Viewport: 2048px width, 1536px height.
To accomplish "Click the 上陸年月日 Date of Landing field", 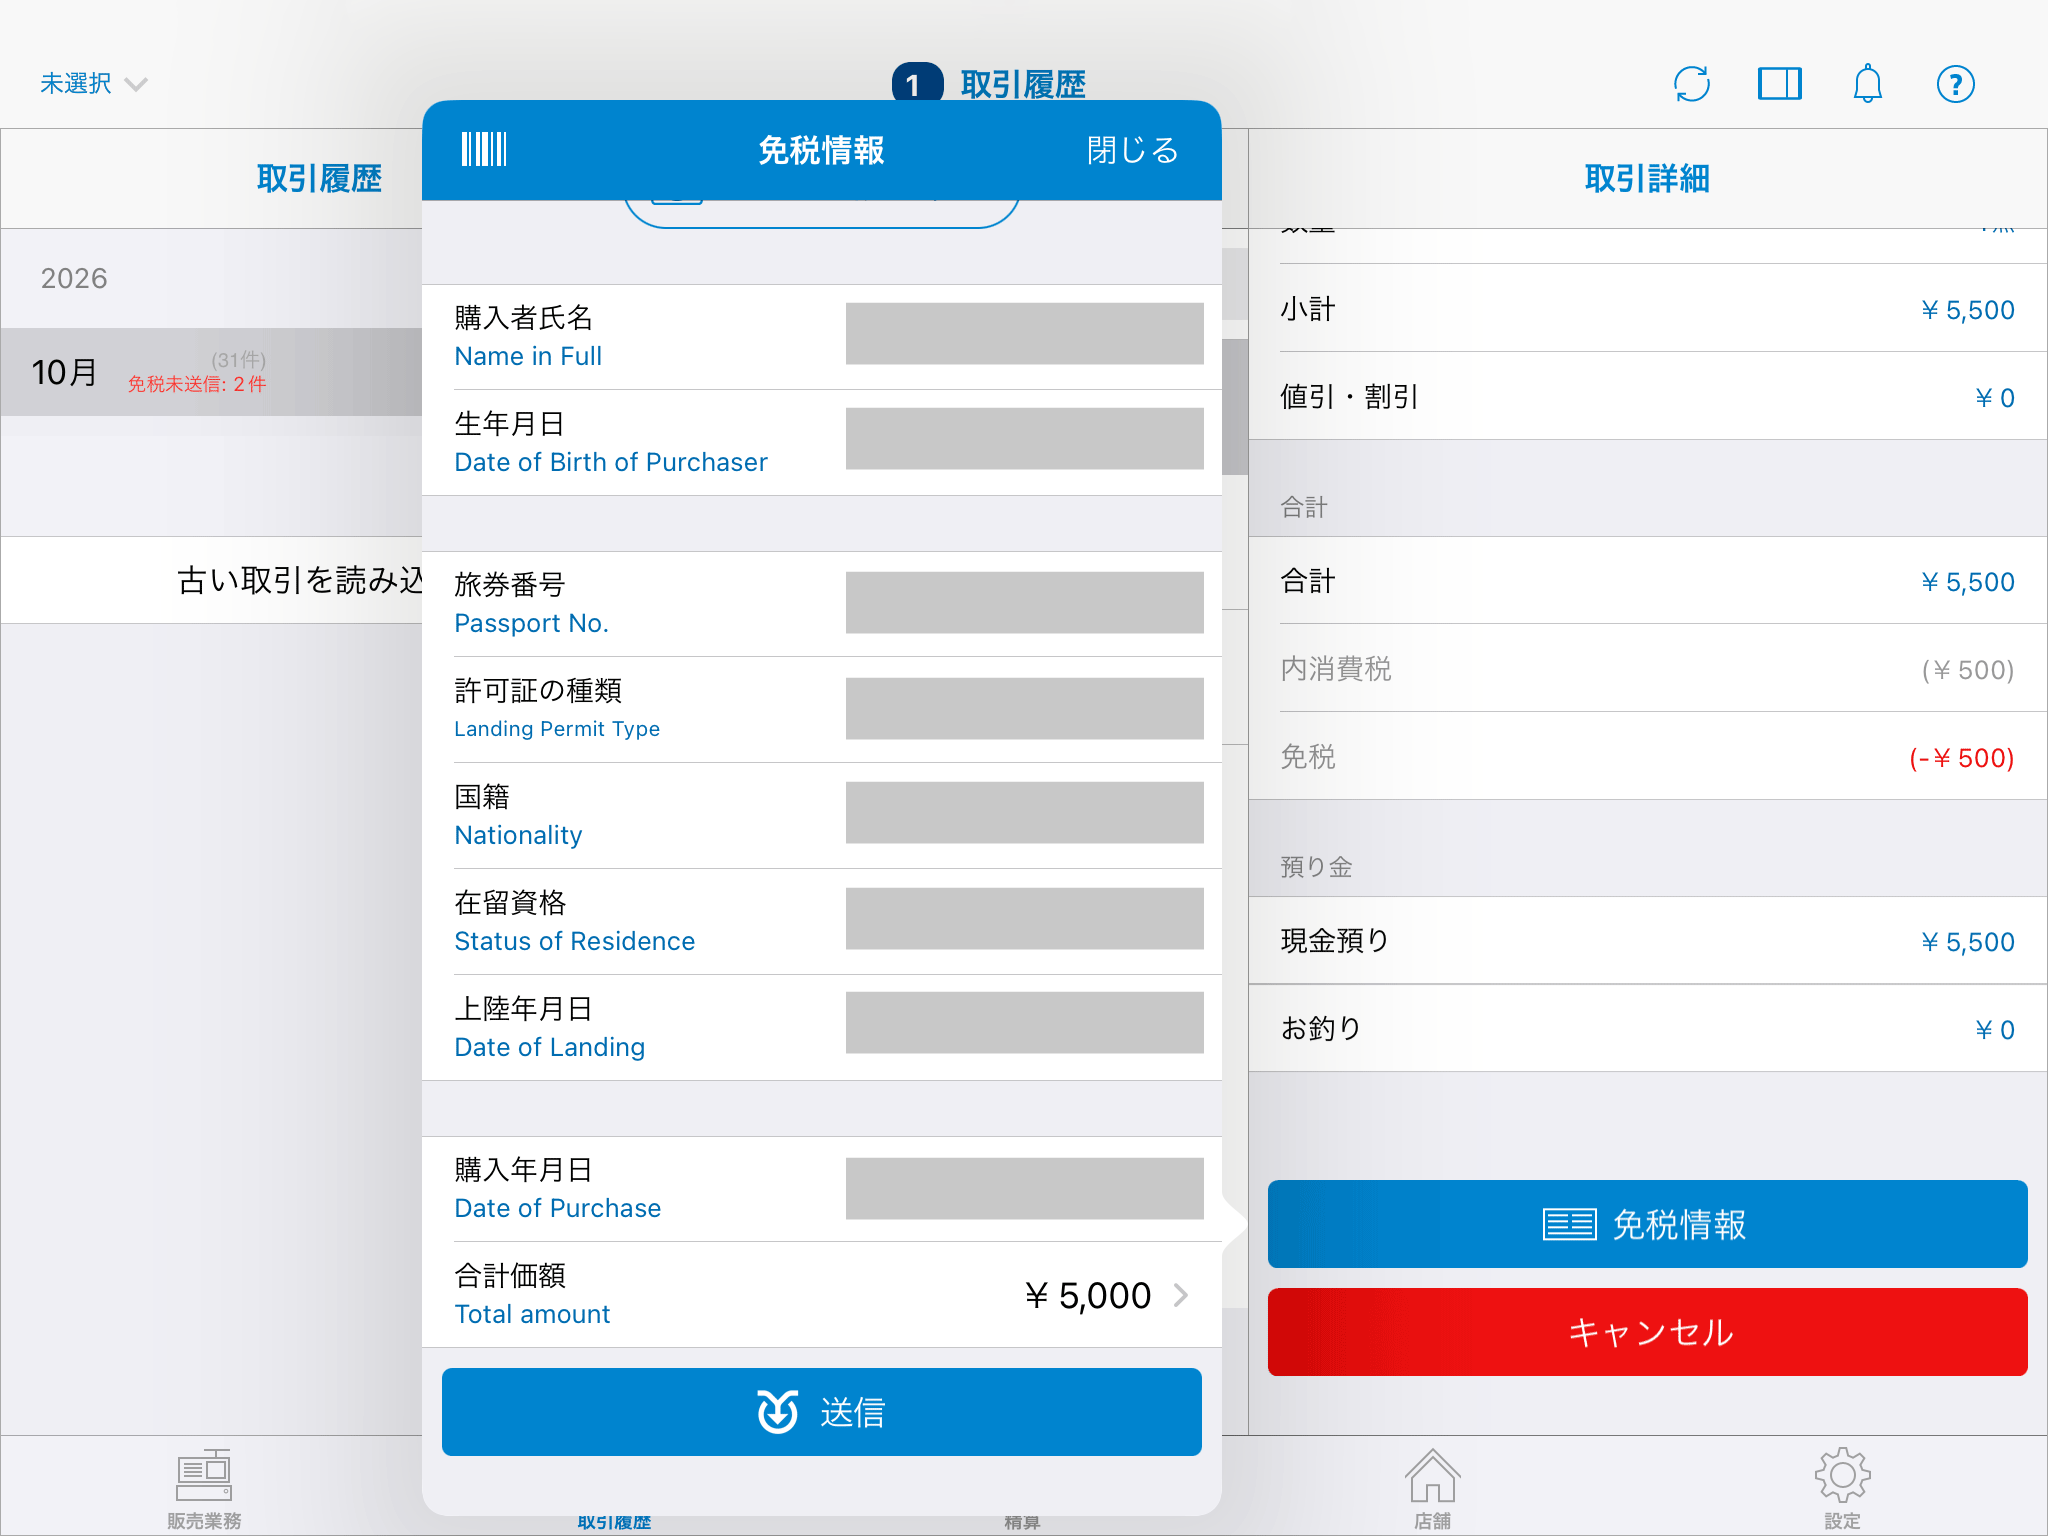I will point(1024,1023).
